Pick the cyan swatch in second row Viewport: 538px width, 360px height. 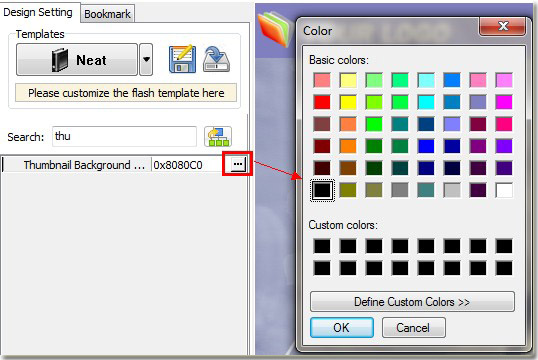[x=426, y=102]
